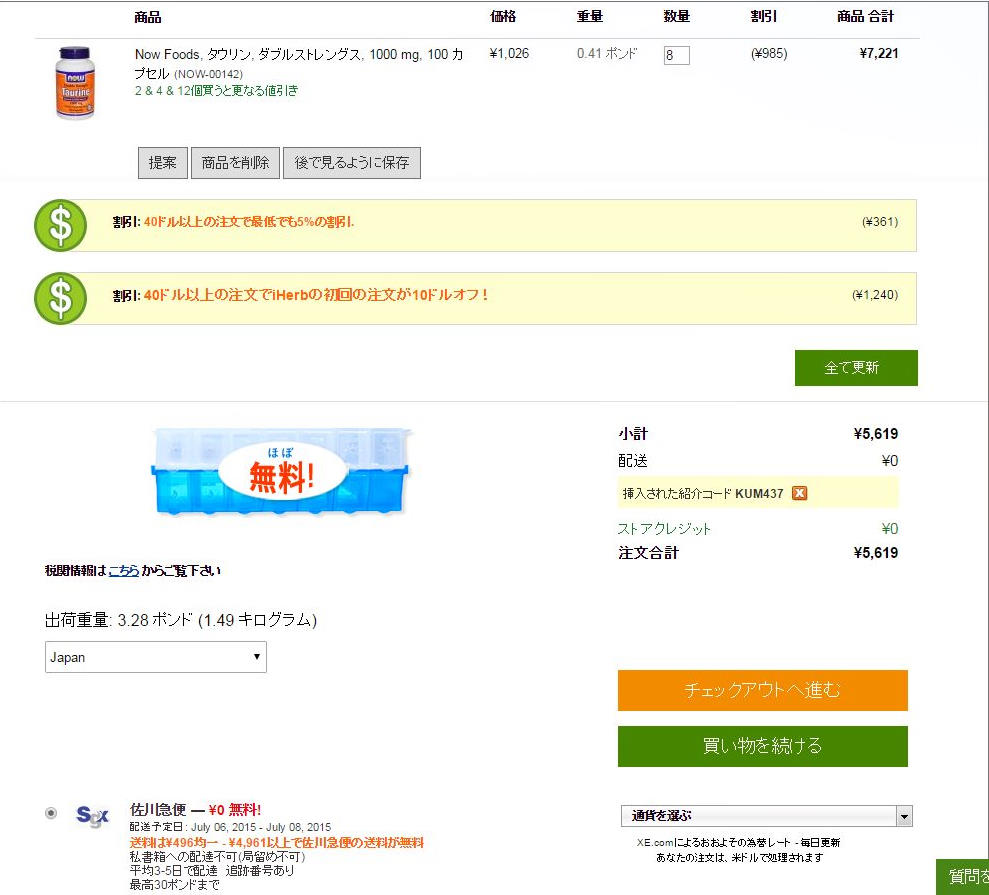Proceed to checkout with the orange button
Viewport: 989px width, 895px height.
[x=762, y=690]
